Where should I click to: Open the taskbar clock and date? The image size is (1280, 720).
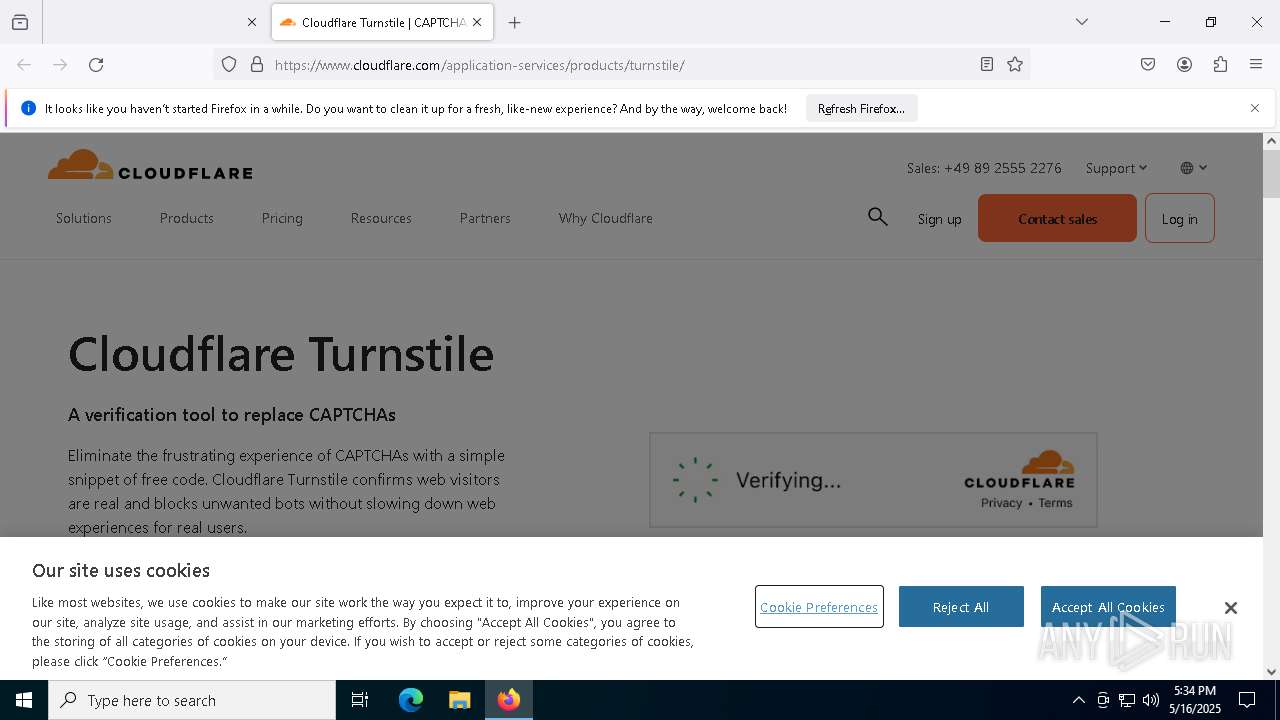[1195, 700]
